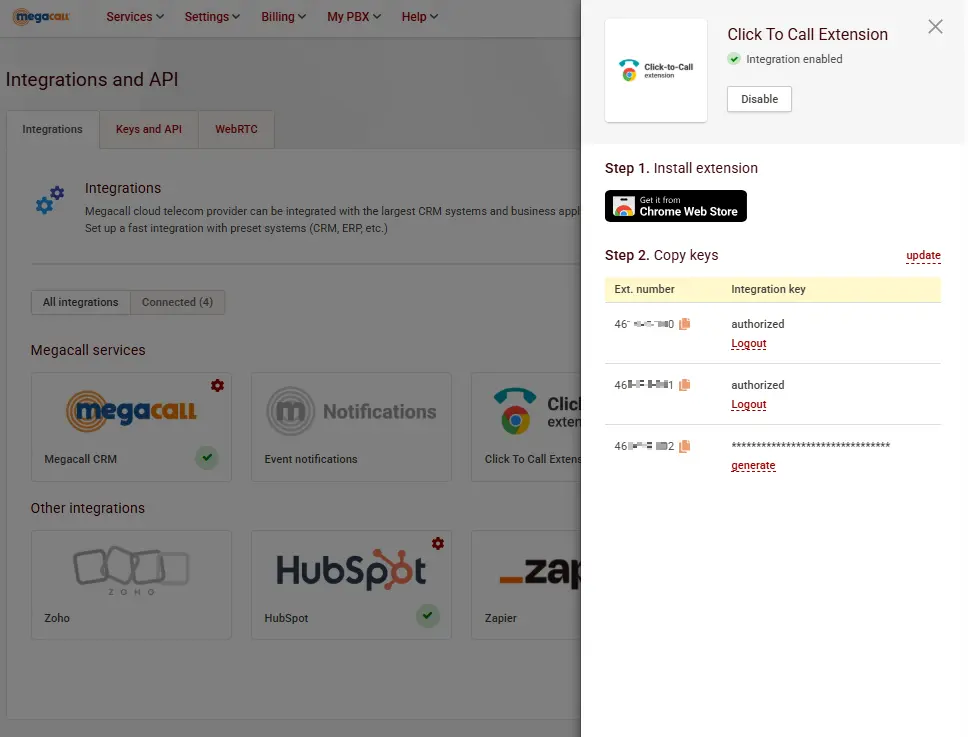
Task: Copy the extension number ending in 0
Action: (685, 324)
